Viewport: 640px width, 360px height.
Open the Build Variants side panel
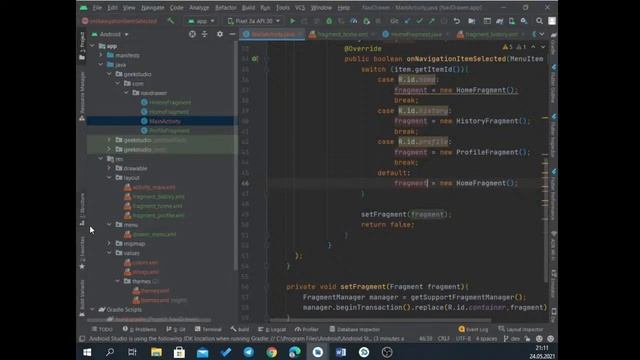pyautogui.click(x=82, y=298)
